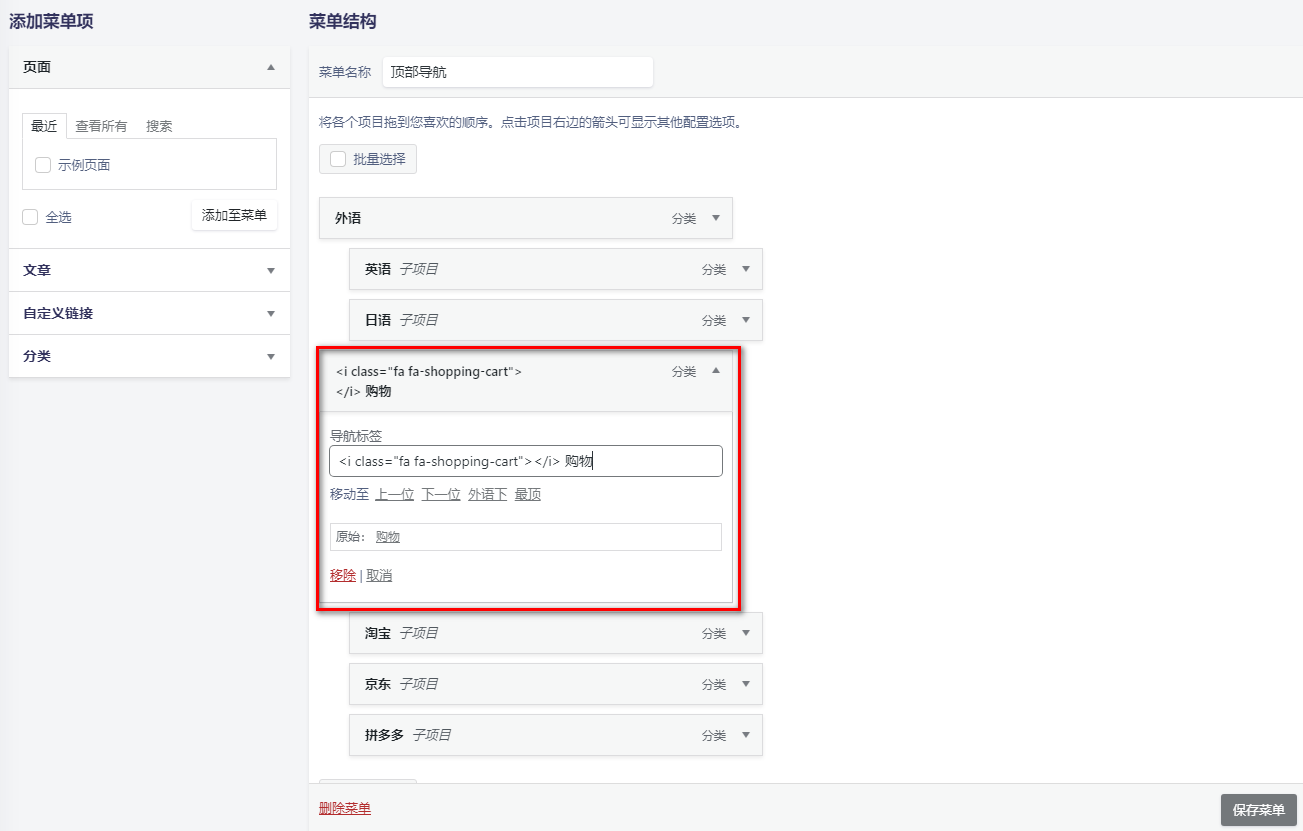Move item up via 上一位 link
Viewport: 1303px width, 831px height.
click(394, 494)
